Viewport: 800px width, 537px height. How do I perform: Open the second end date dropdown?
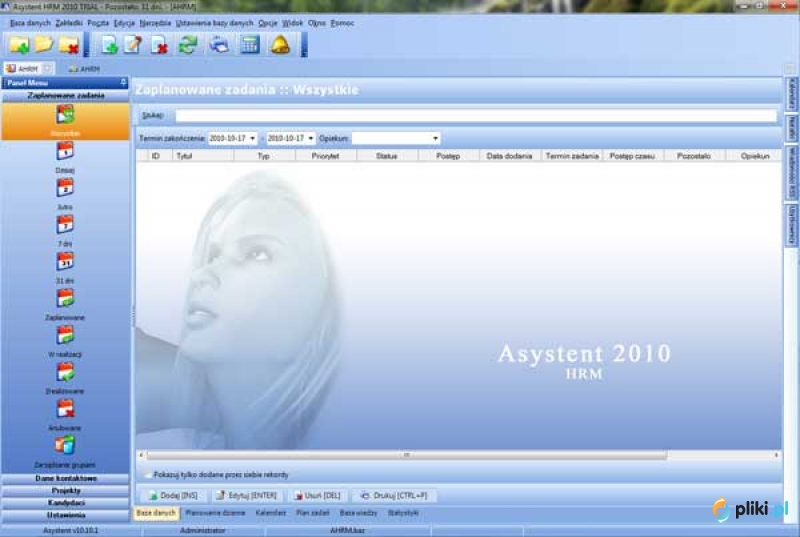coord(310,138)
